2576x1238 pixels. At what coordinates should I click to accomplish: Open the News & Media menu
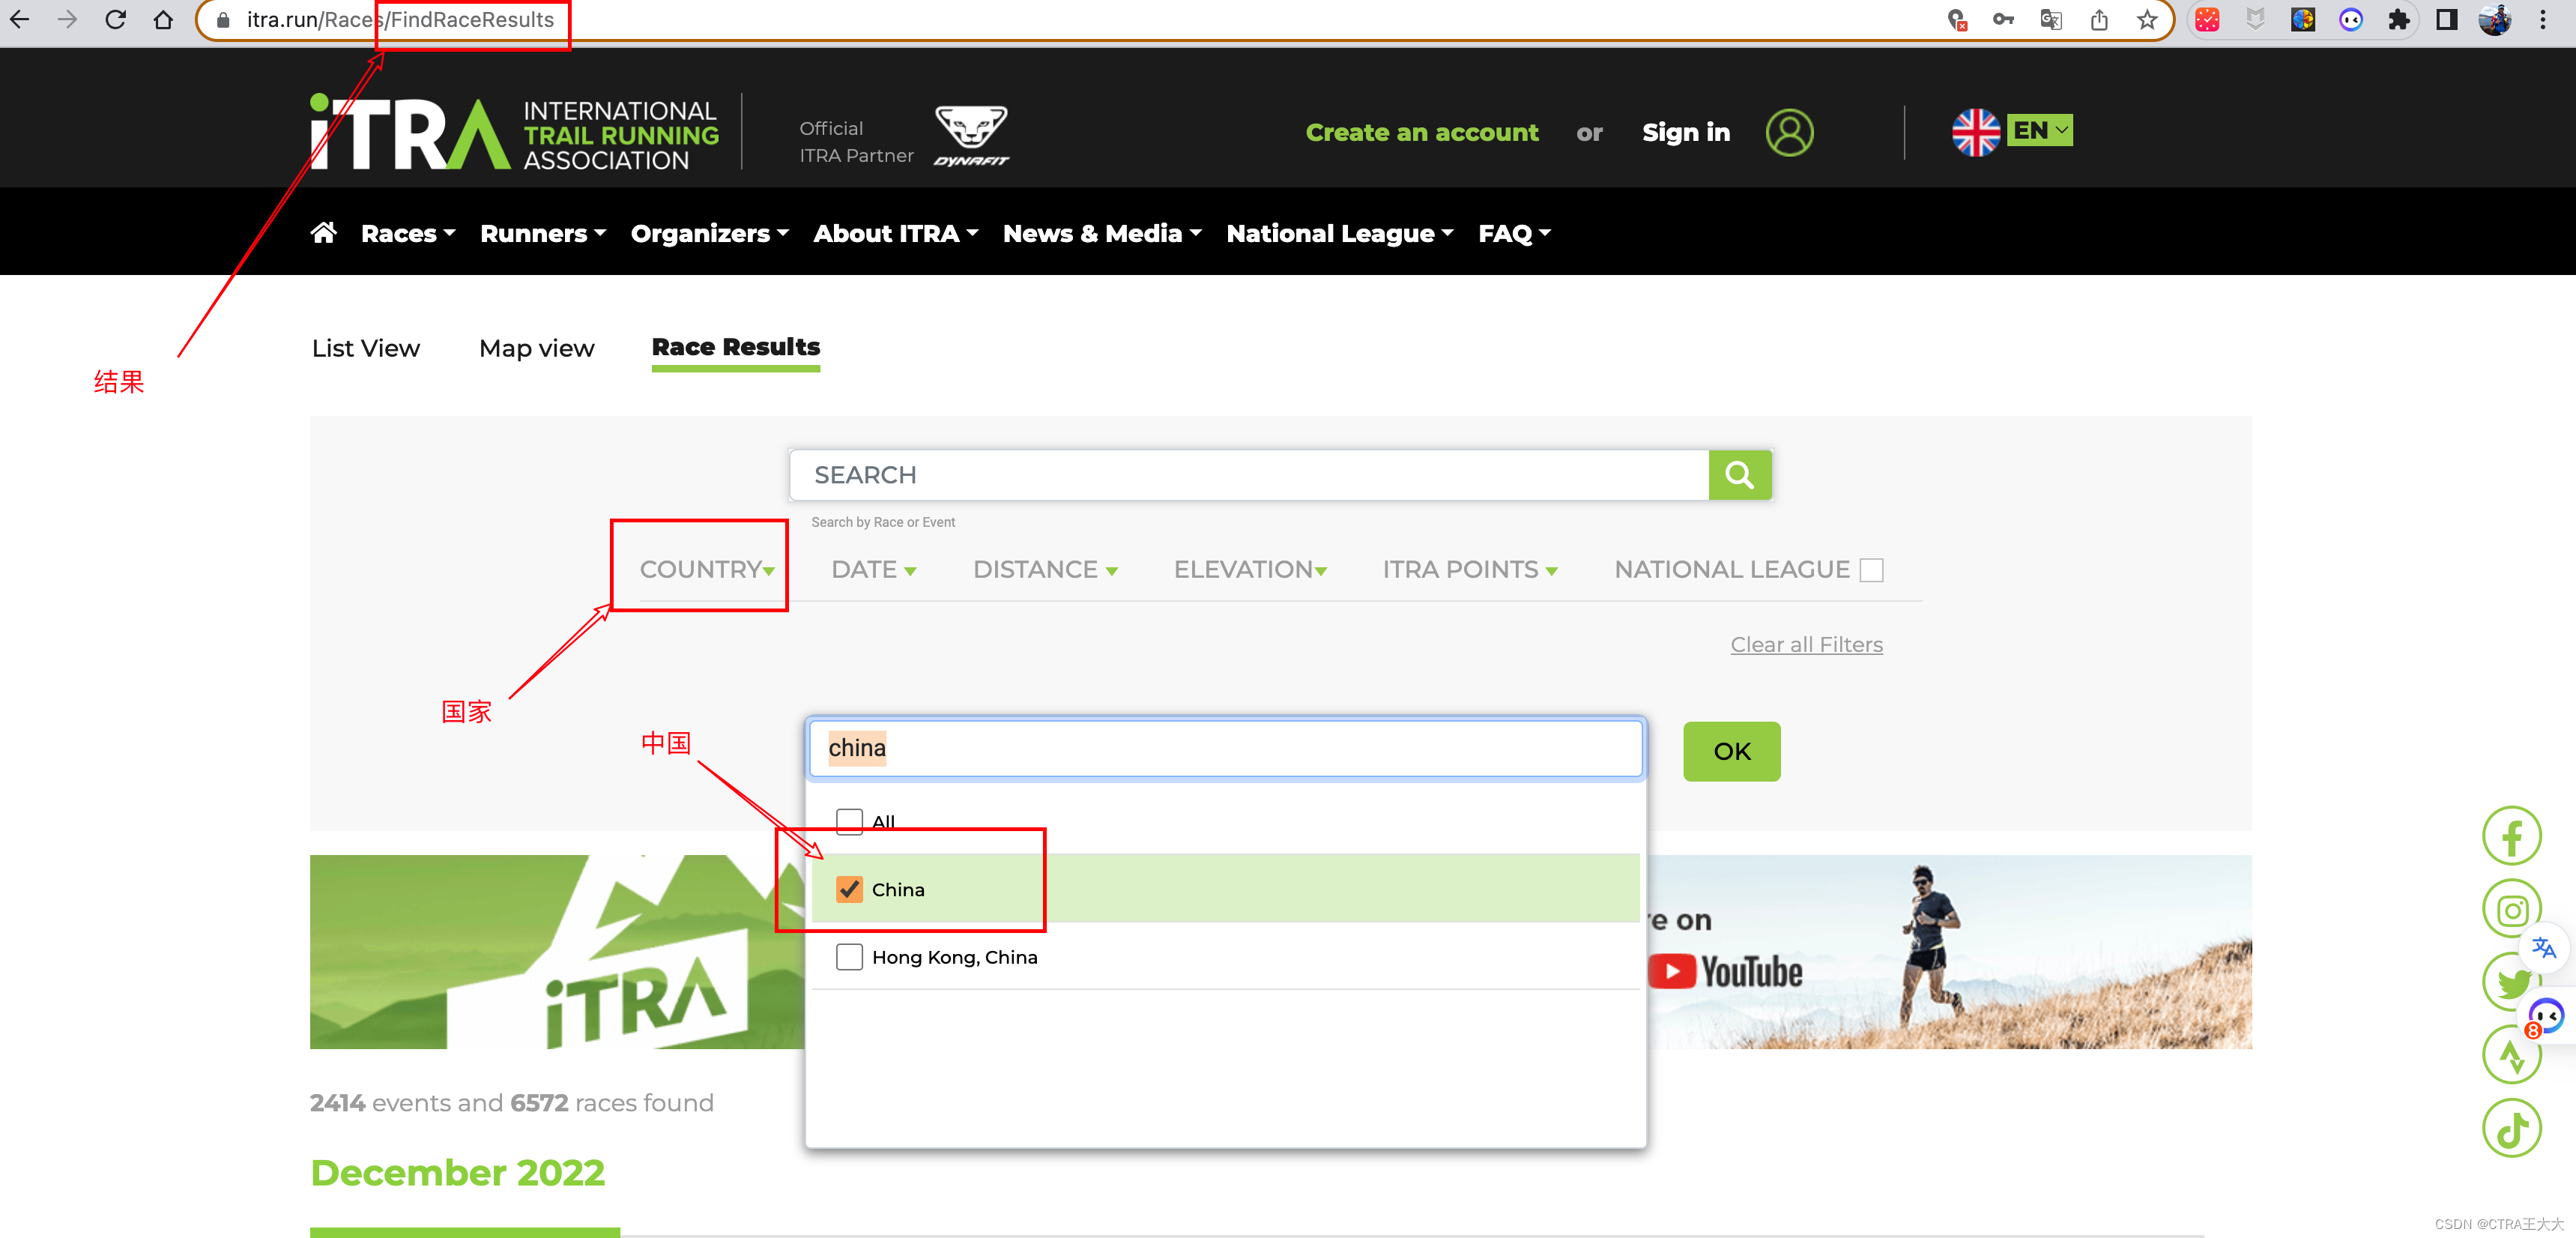pos(1102,233)
